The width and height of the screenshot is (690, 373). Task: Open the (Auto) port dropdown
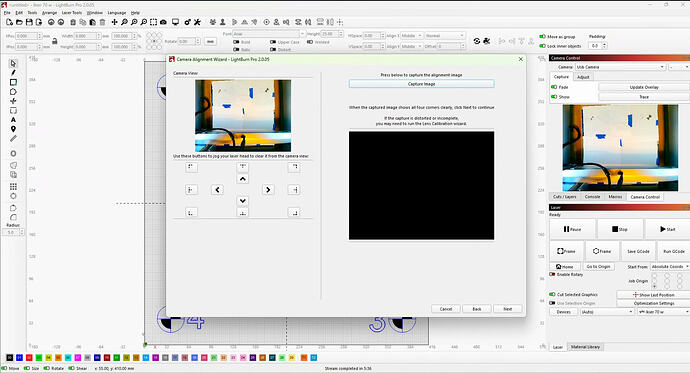coord(607,312)
